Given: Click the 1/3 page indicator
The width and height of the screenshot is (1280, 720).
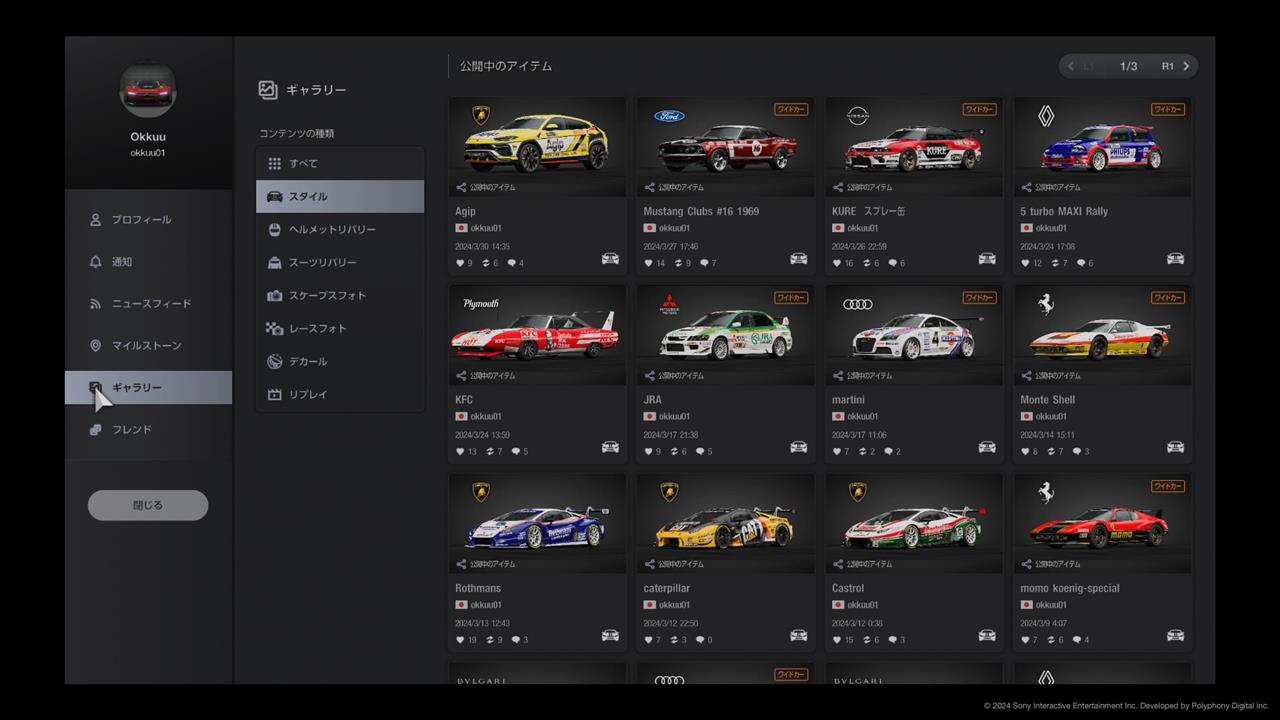Looking at the screenshot, I should 1129,66.
